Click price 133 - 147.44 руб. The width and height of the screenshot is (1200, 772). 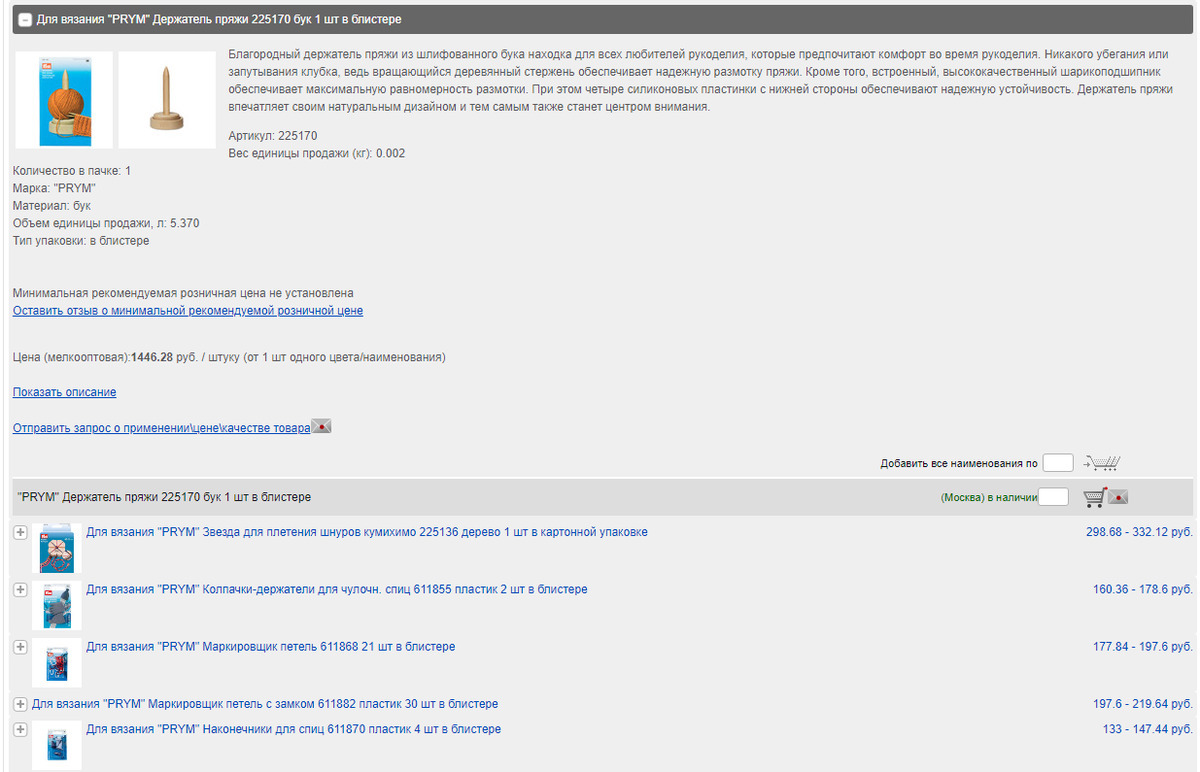(1148, 730)
